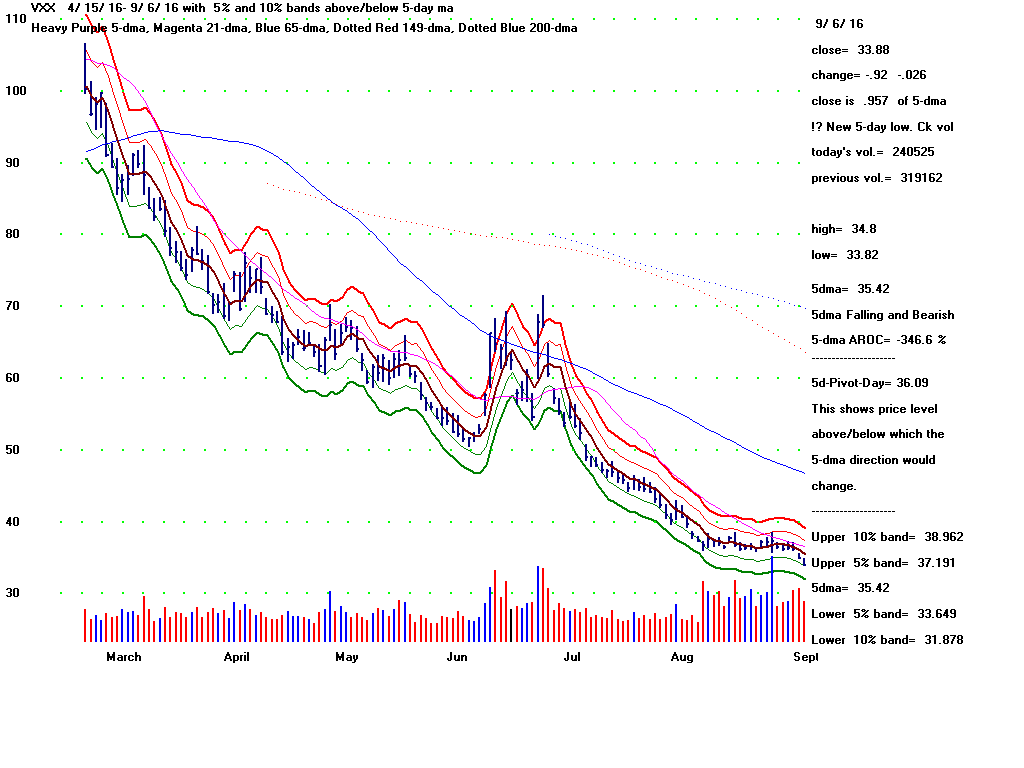Click the Aug month axis label

pos(681,657)
